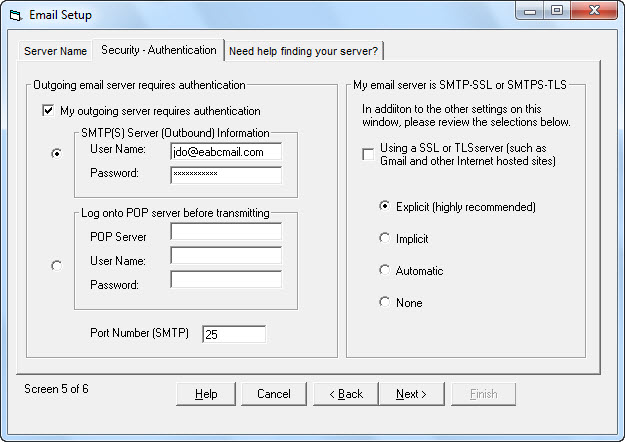Image resolution: width=625 pixels, height=442 pixels.
Task: Click the Port Number (SMTP) label
Action: click(x=140, y=333)
